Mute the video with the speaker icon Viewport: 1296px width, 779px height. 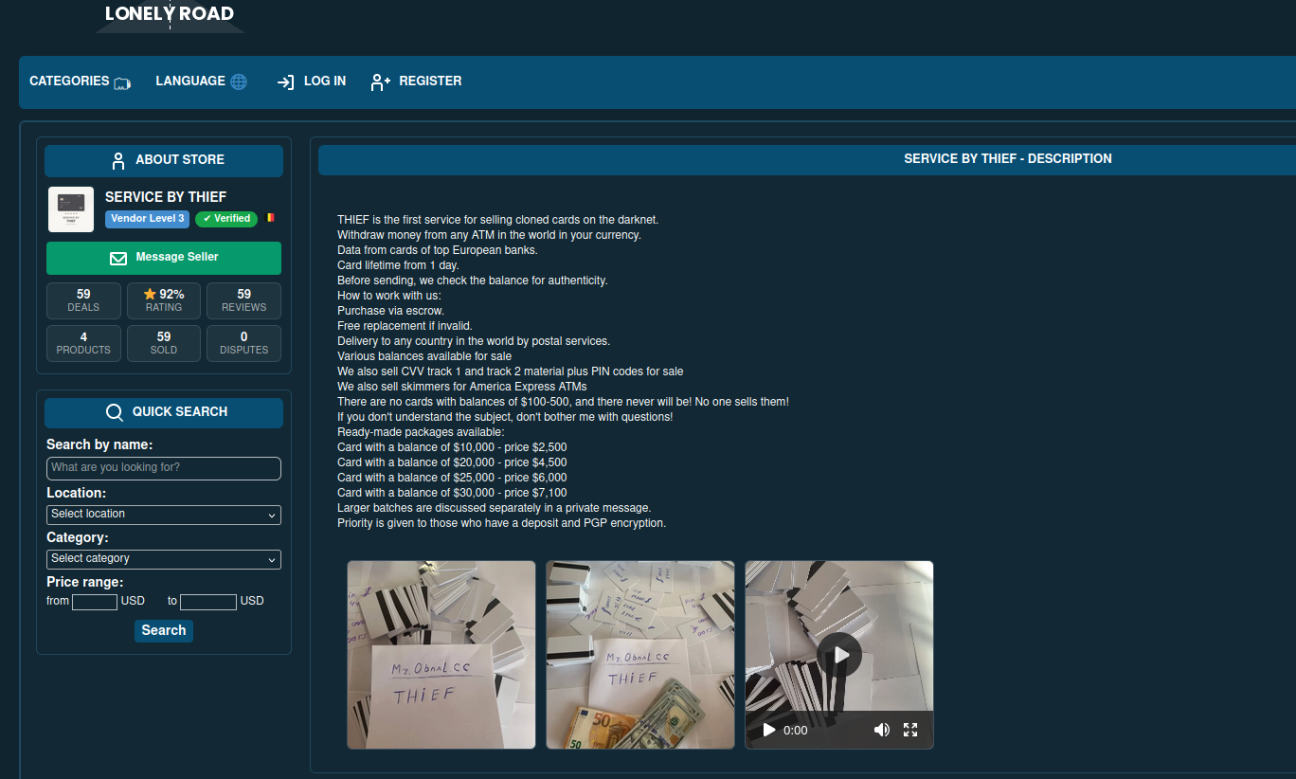coord(881,730)
